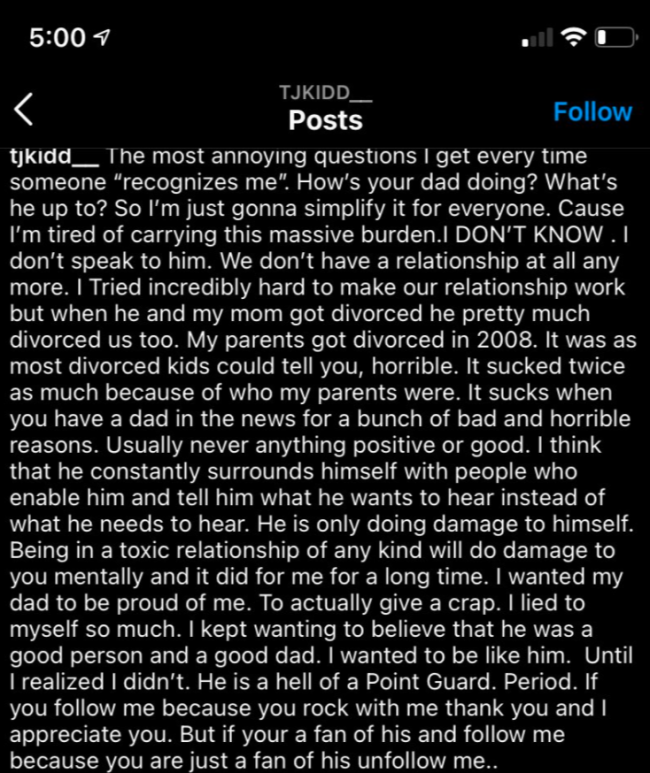Click the blue Follow button
650x773 pixels.
pyautogui.click(x=592, y=111)
